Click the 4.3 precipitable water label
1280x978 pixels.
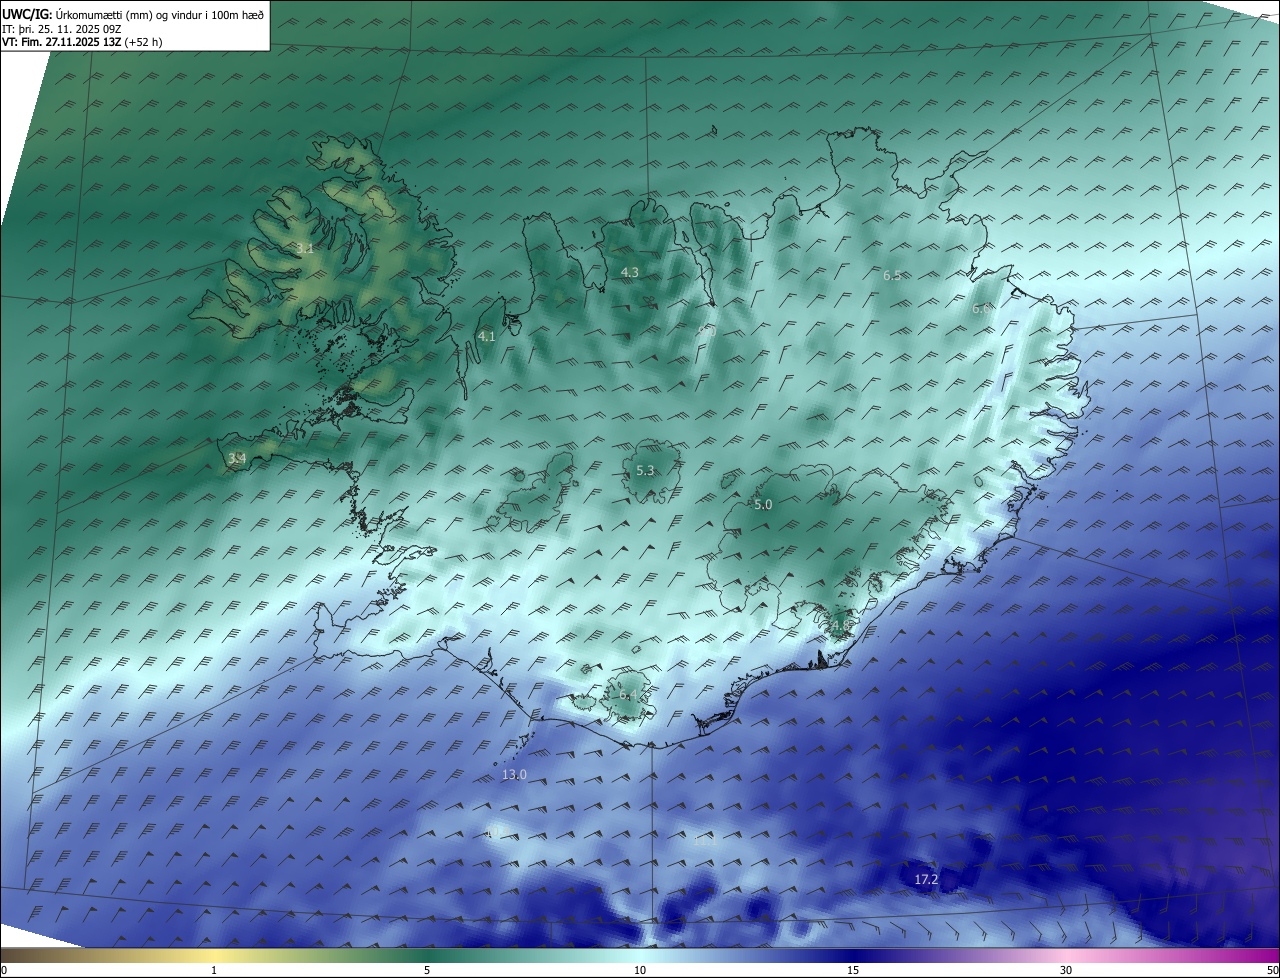(629, 272)
